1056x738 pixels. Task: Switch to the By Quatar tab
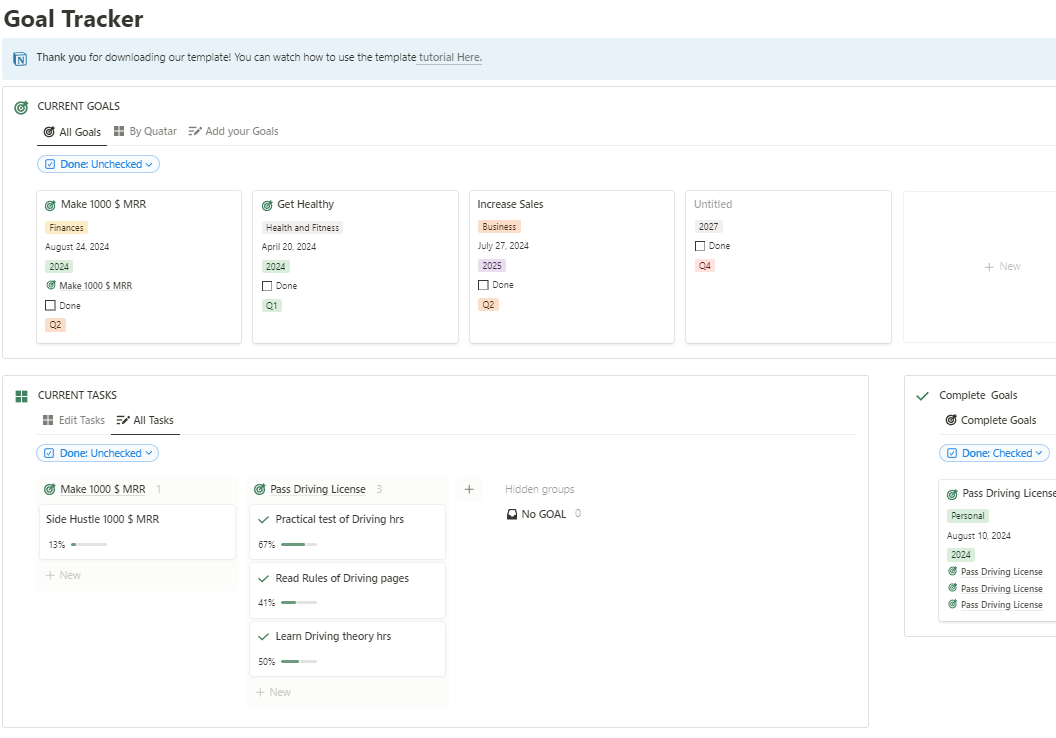(x=145, y=132)
